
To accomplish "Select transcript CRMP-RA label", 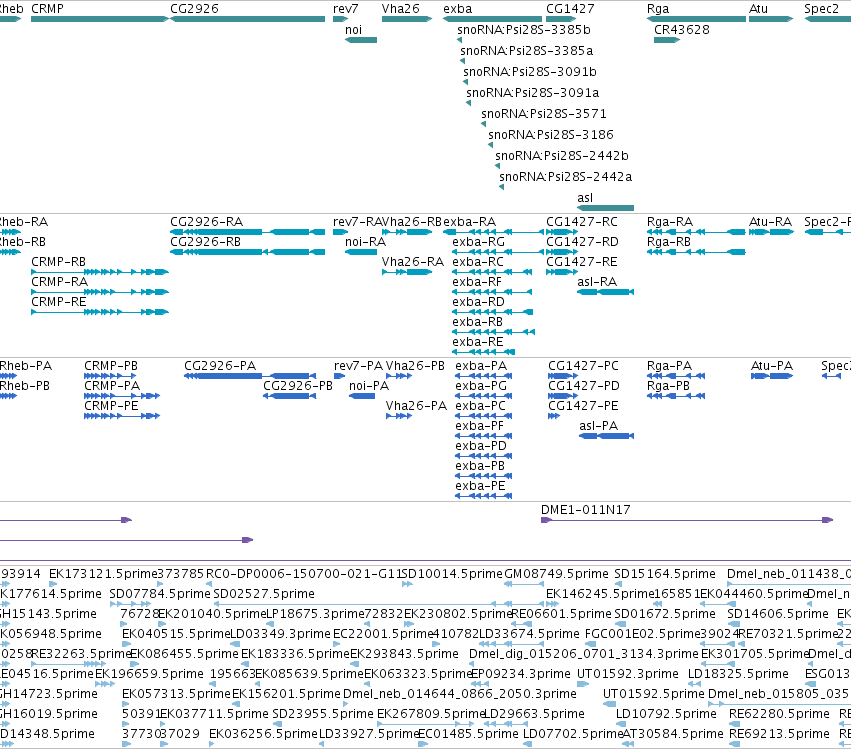I will pyautogui.click(x=59, y=282).
